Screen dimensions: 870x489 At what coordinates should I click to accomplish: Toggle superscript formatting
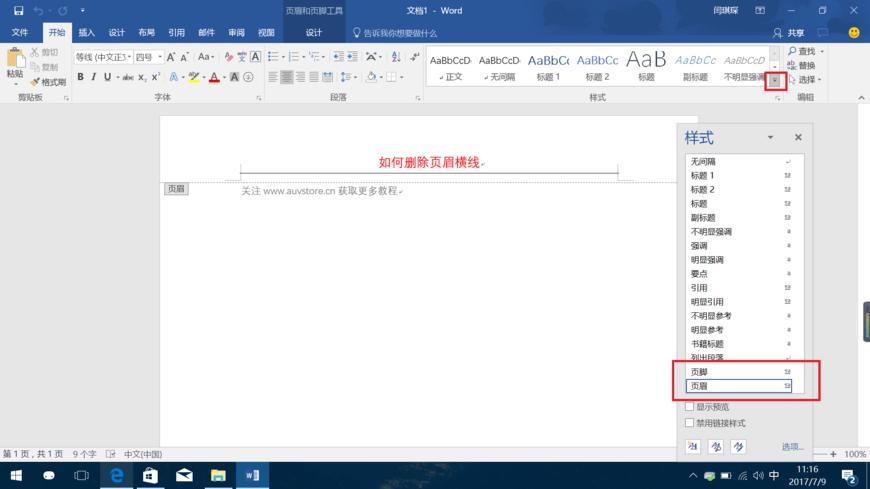pos(156,77)
